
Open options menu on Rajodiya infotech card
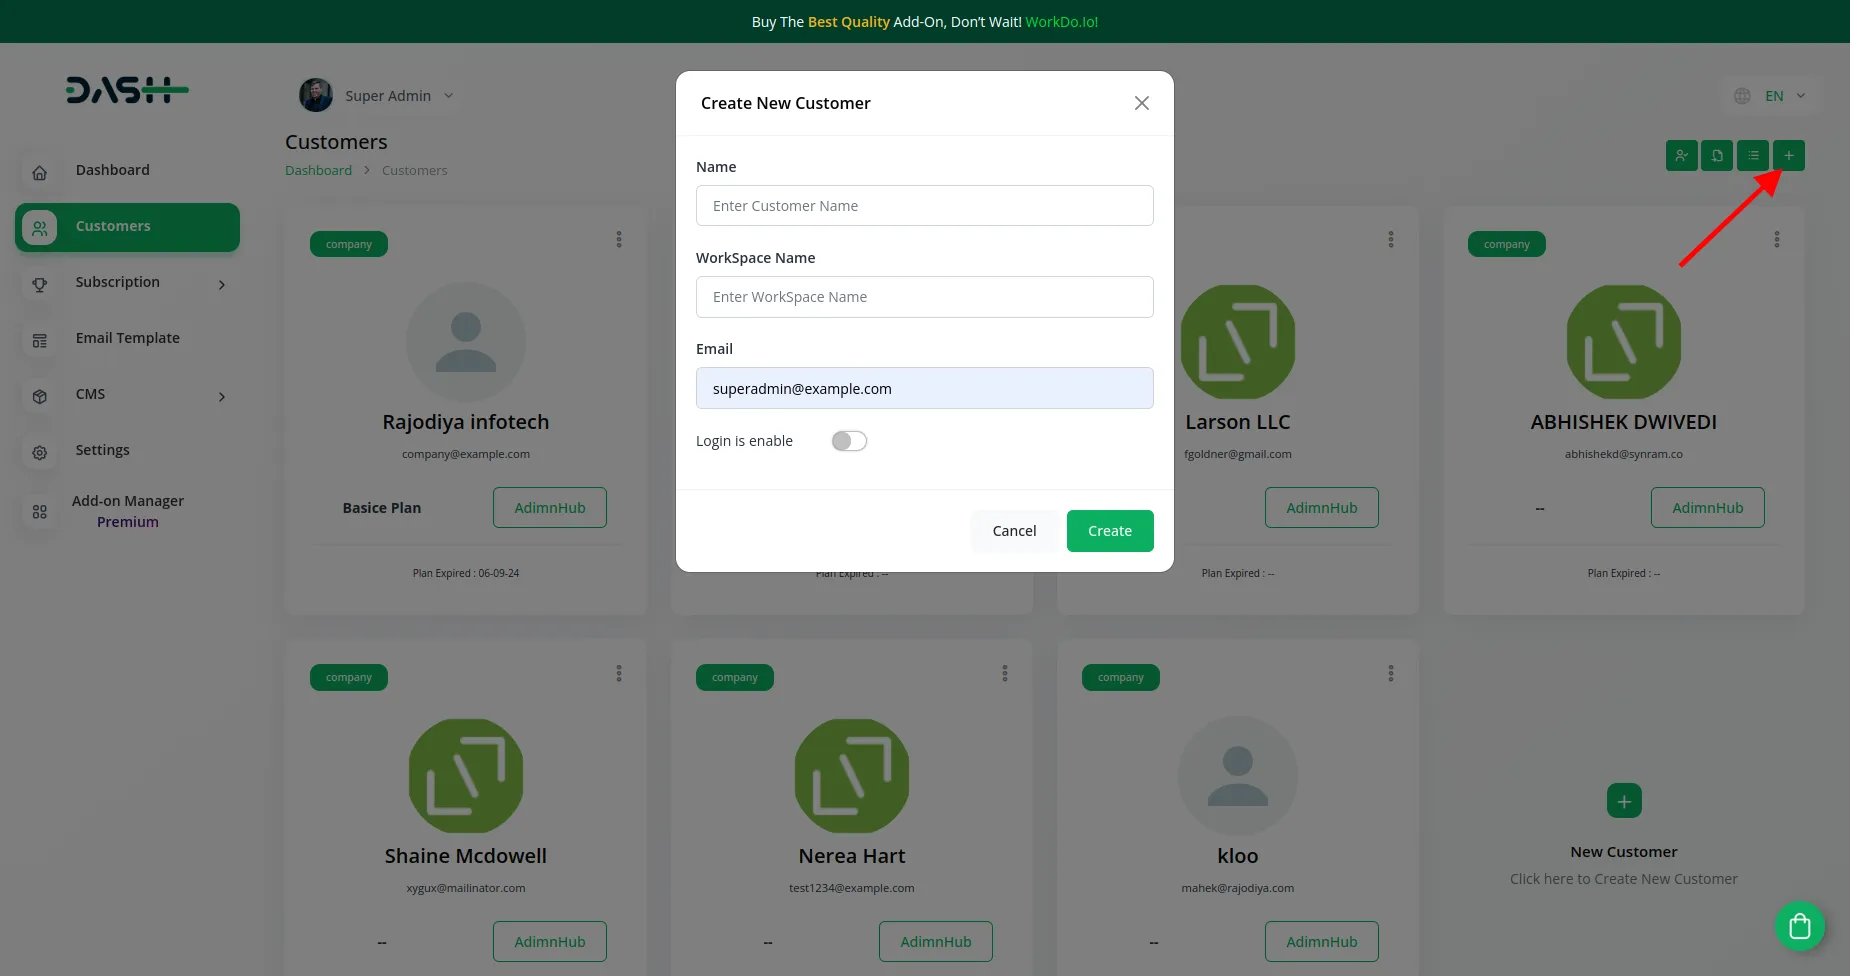(x=619, y=240)
